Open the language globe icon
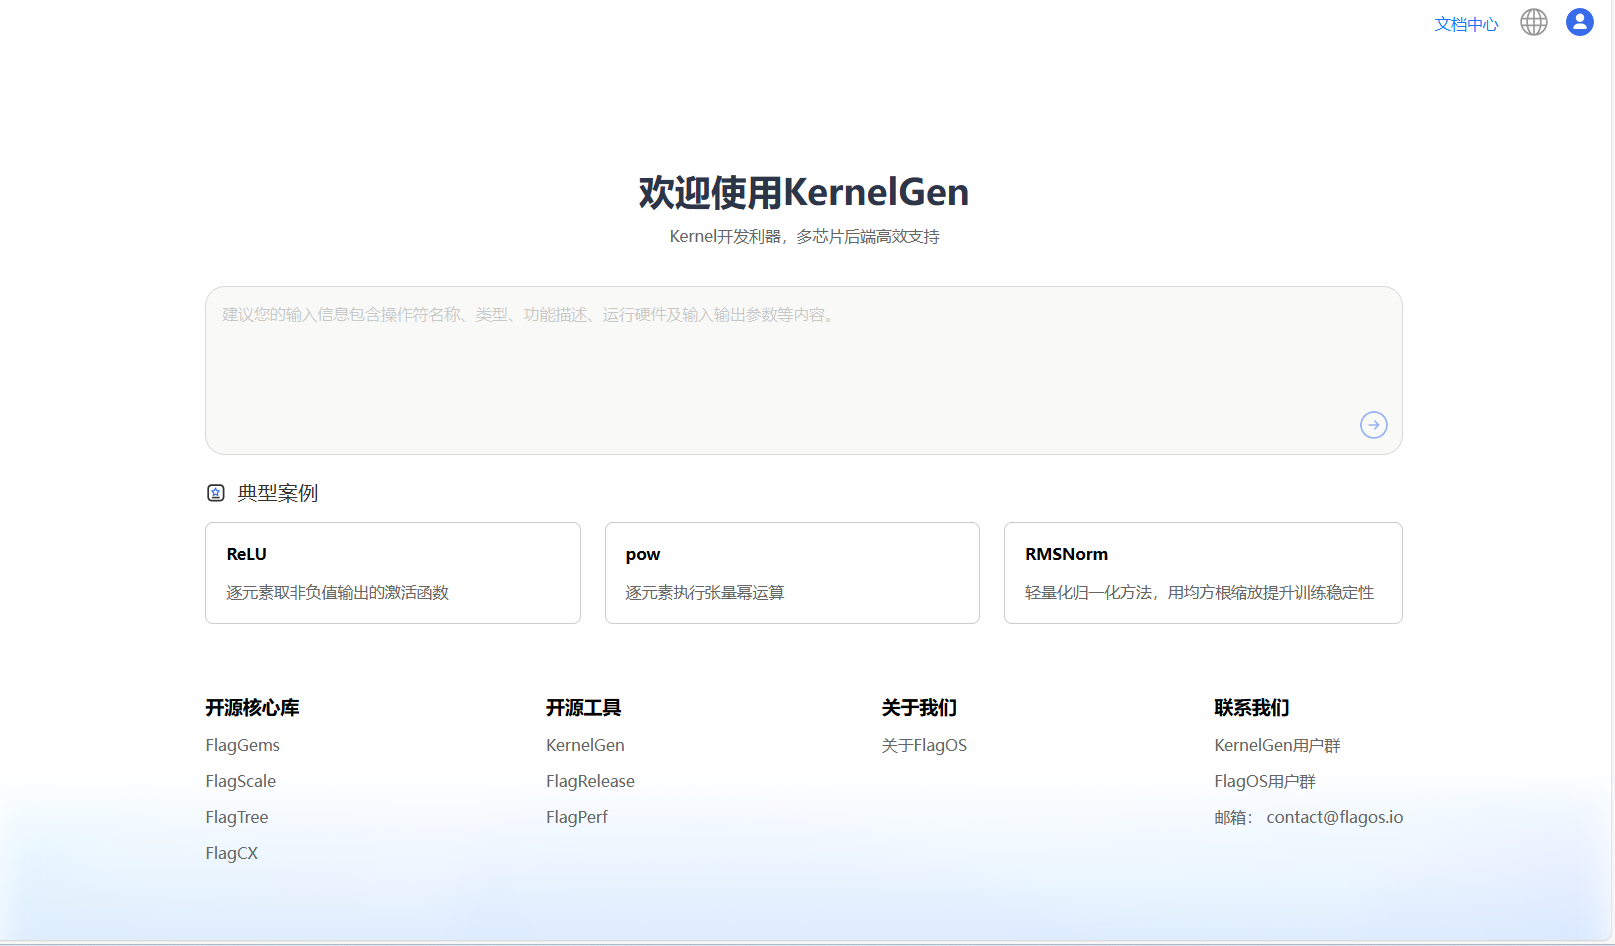This screenshot has height=946, width=1615. (1533, 22)
